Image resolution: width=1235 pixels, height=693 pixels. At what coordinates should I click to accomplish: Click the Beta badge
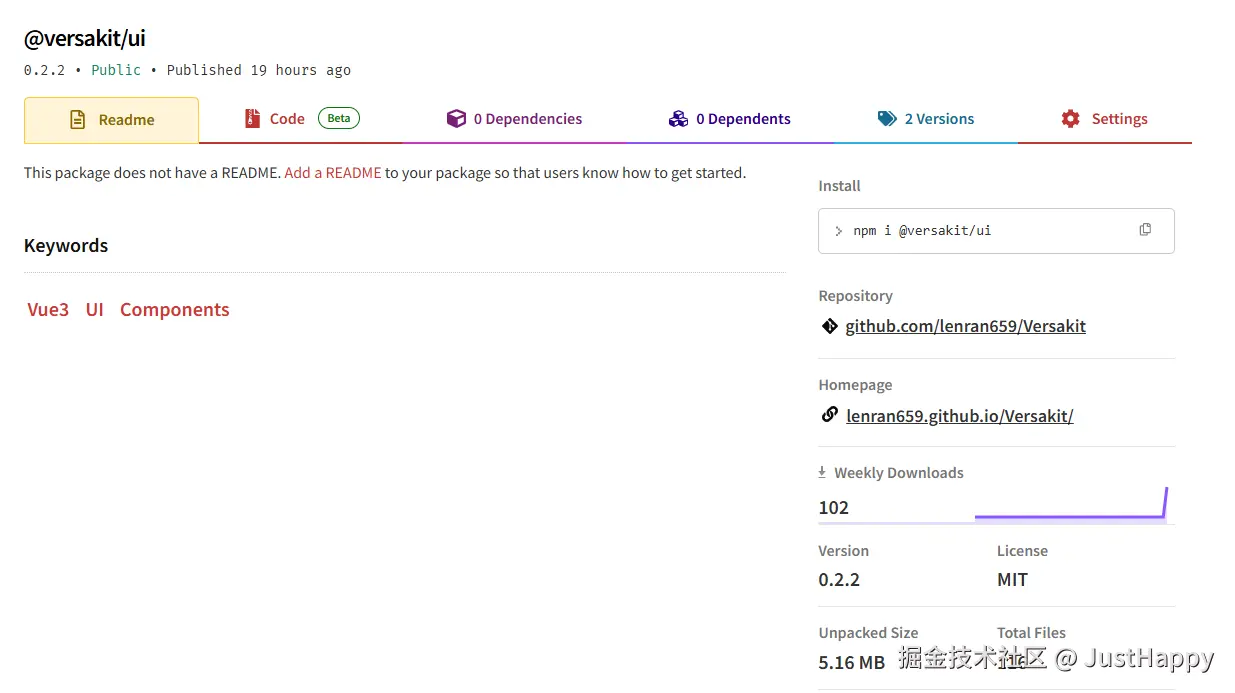point(339,118)
